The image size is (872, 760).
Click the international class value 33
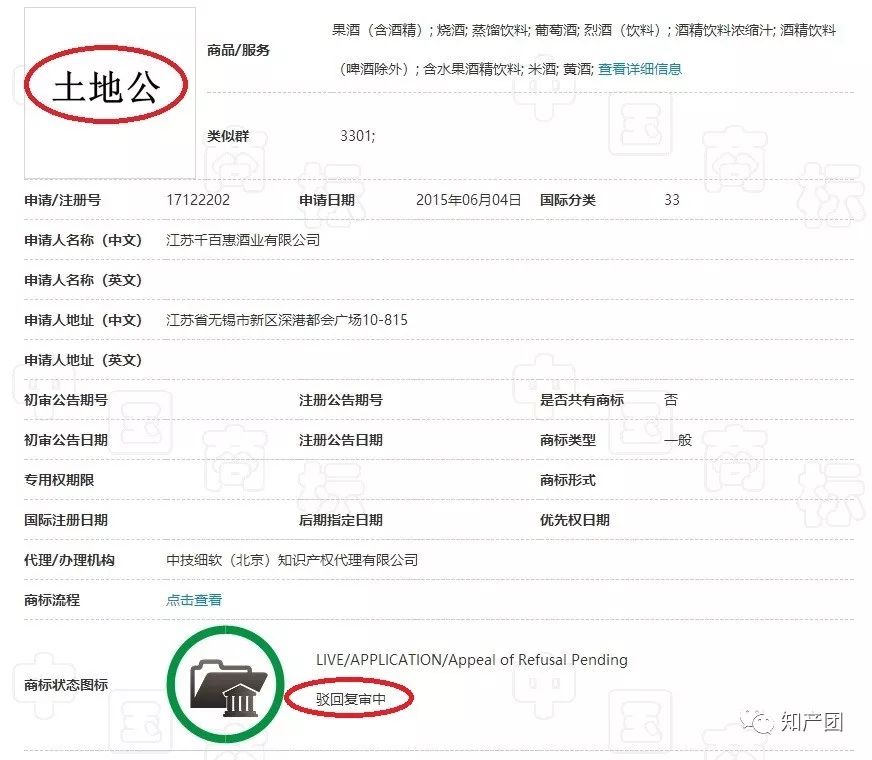pos(671,200)
